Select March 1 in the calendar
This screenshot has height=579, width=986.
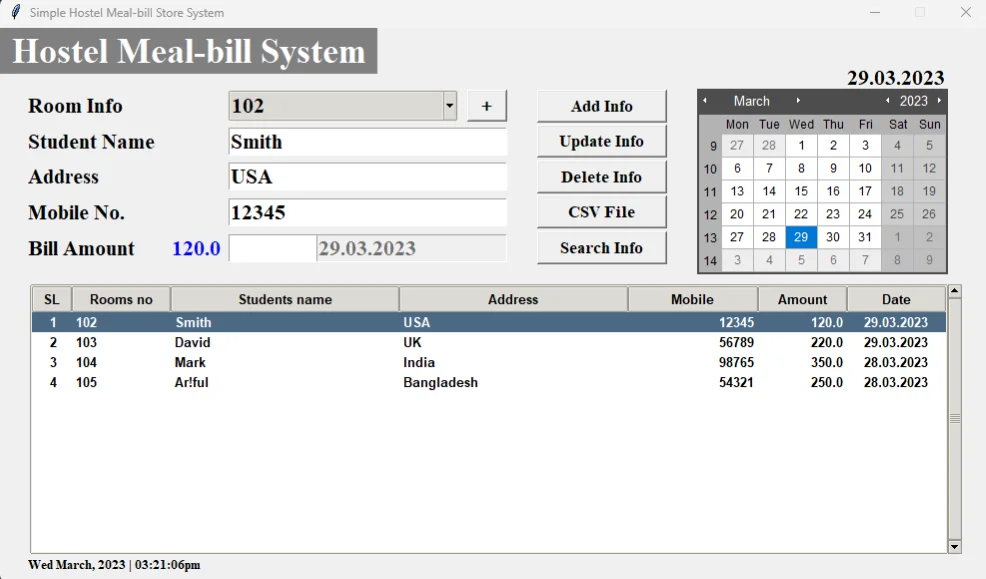click(801, 145)
